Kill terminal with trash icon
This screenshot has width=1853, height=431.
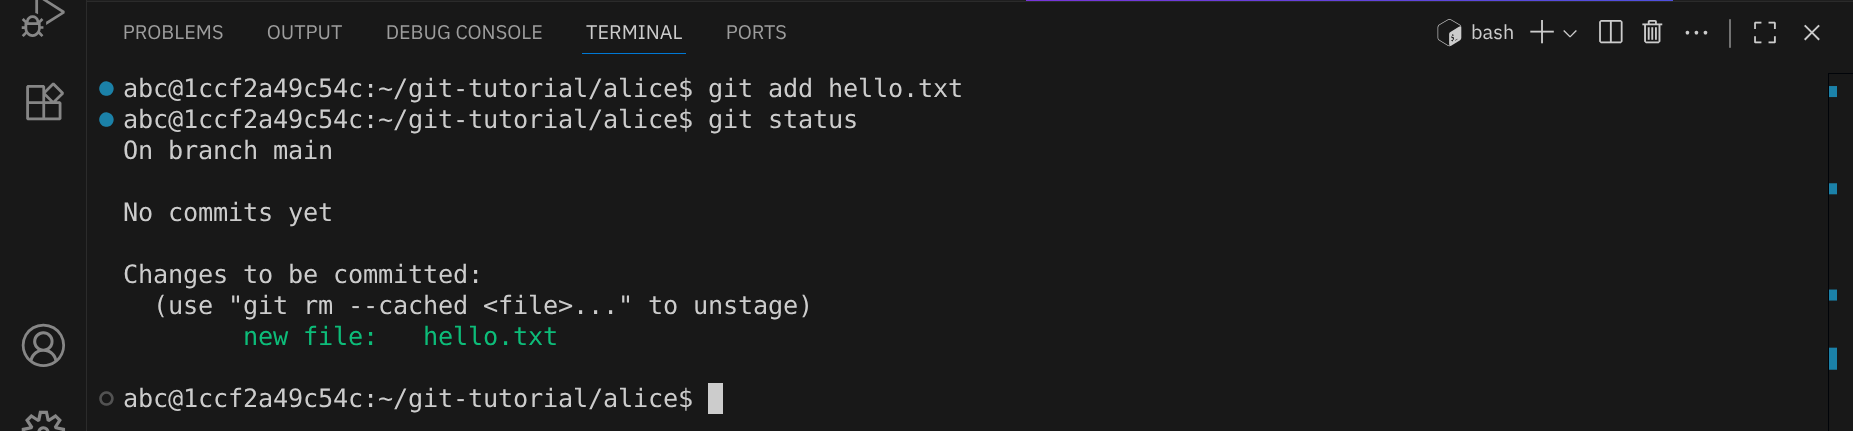[x=1652, y=33]
